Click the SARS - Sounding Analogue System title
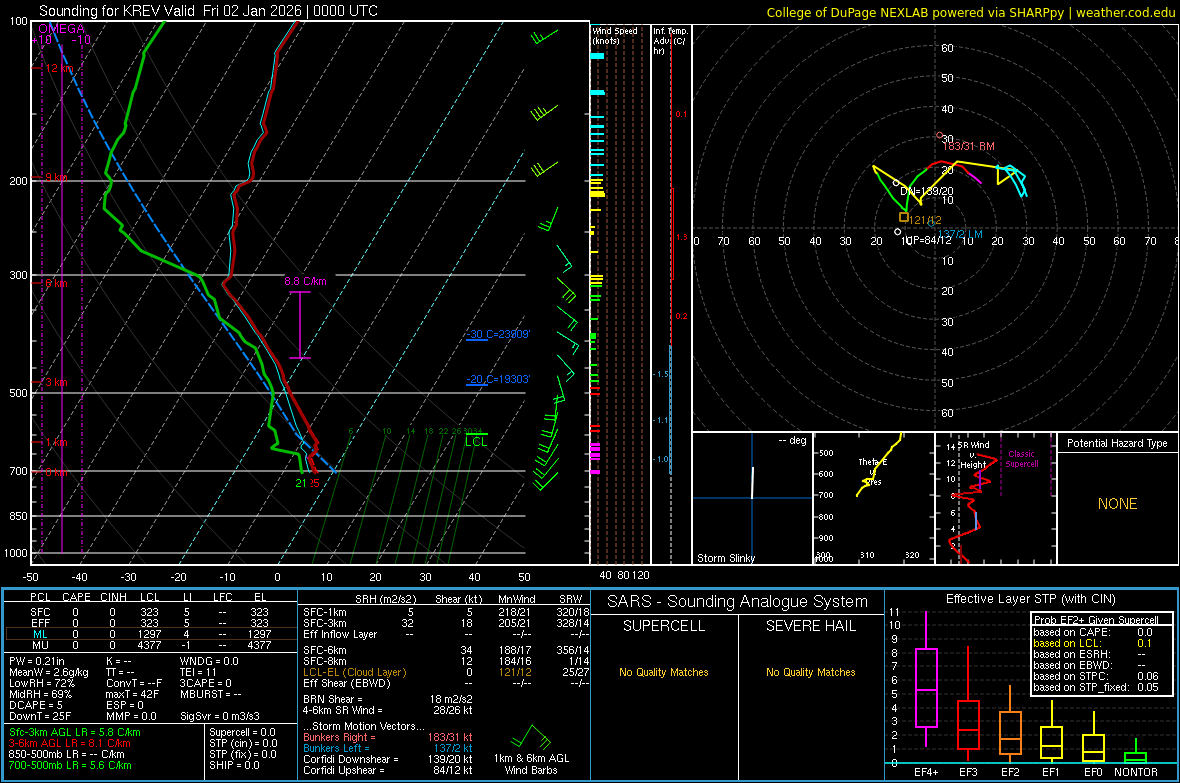Viewport: 1180px width, 783px height. (x=738, y=602)
